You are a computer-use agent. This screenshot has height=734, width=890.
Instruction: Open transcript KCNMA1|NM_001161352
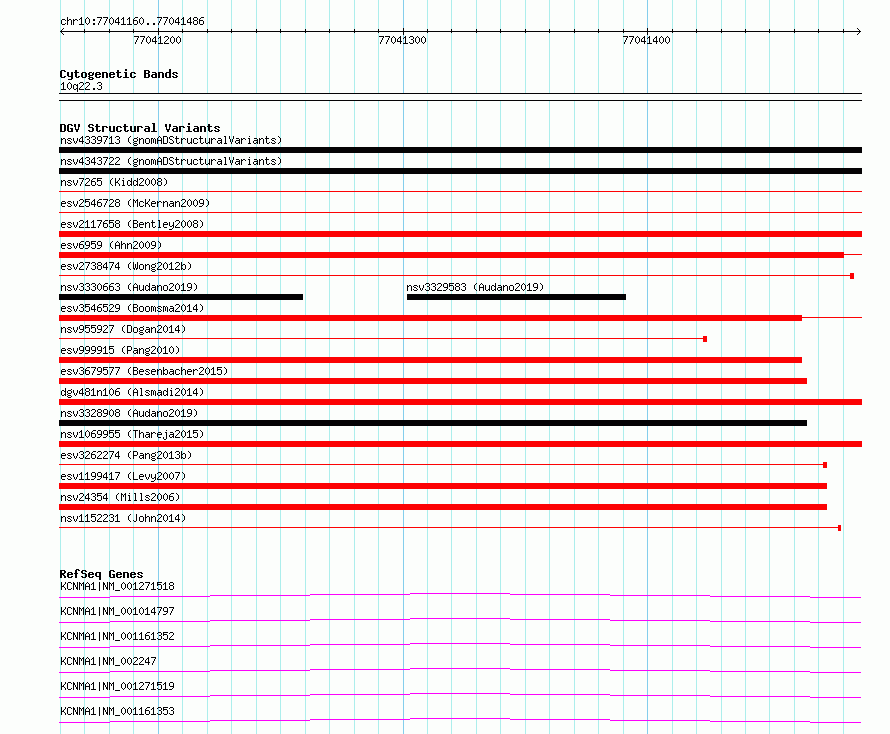click(x=117, y=636)
